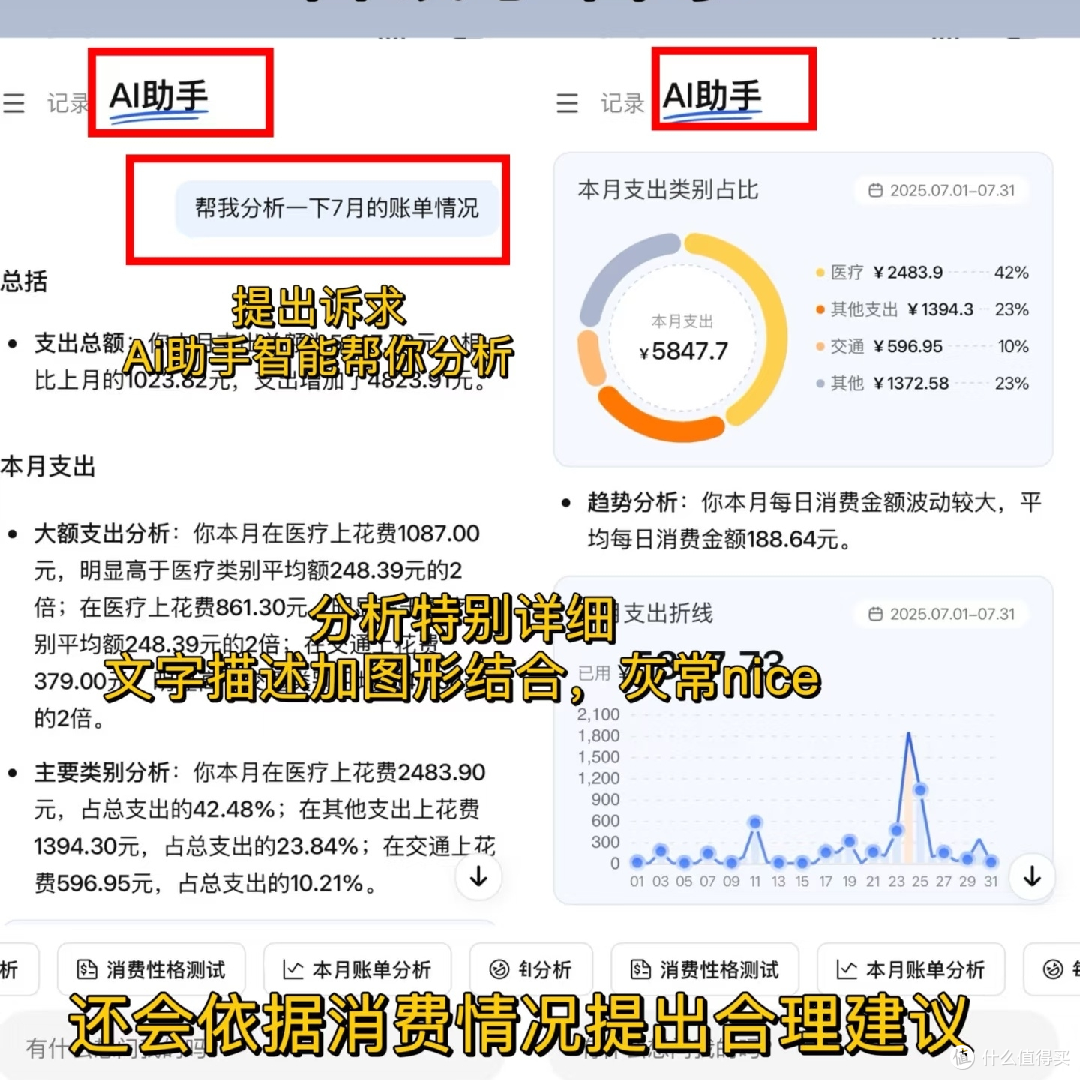Open 消费性格测试 chip in left screen
This screenshot has height=1080, width=1080.
click(x=152, y=969)
